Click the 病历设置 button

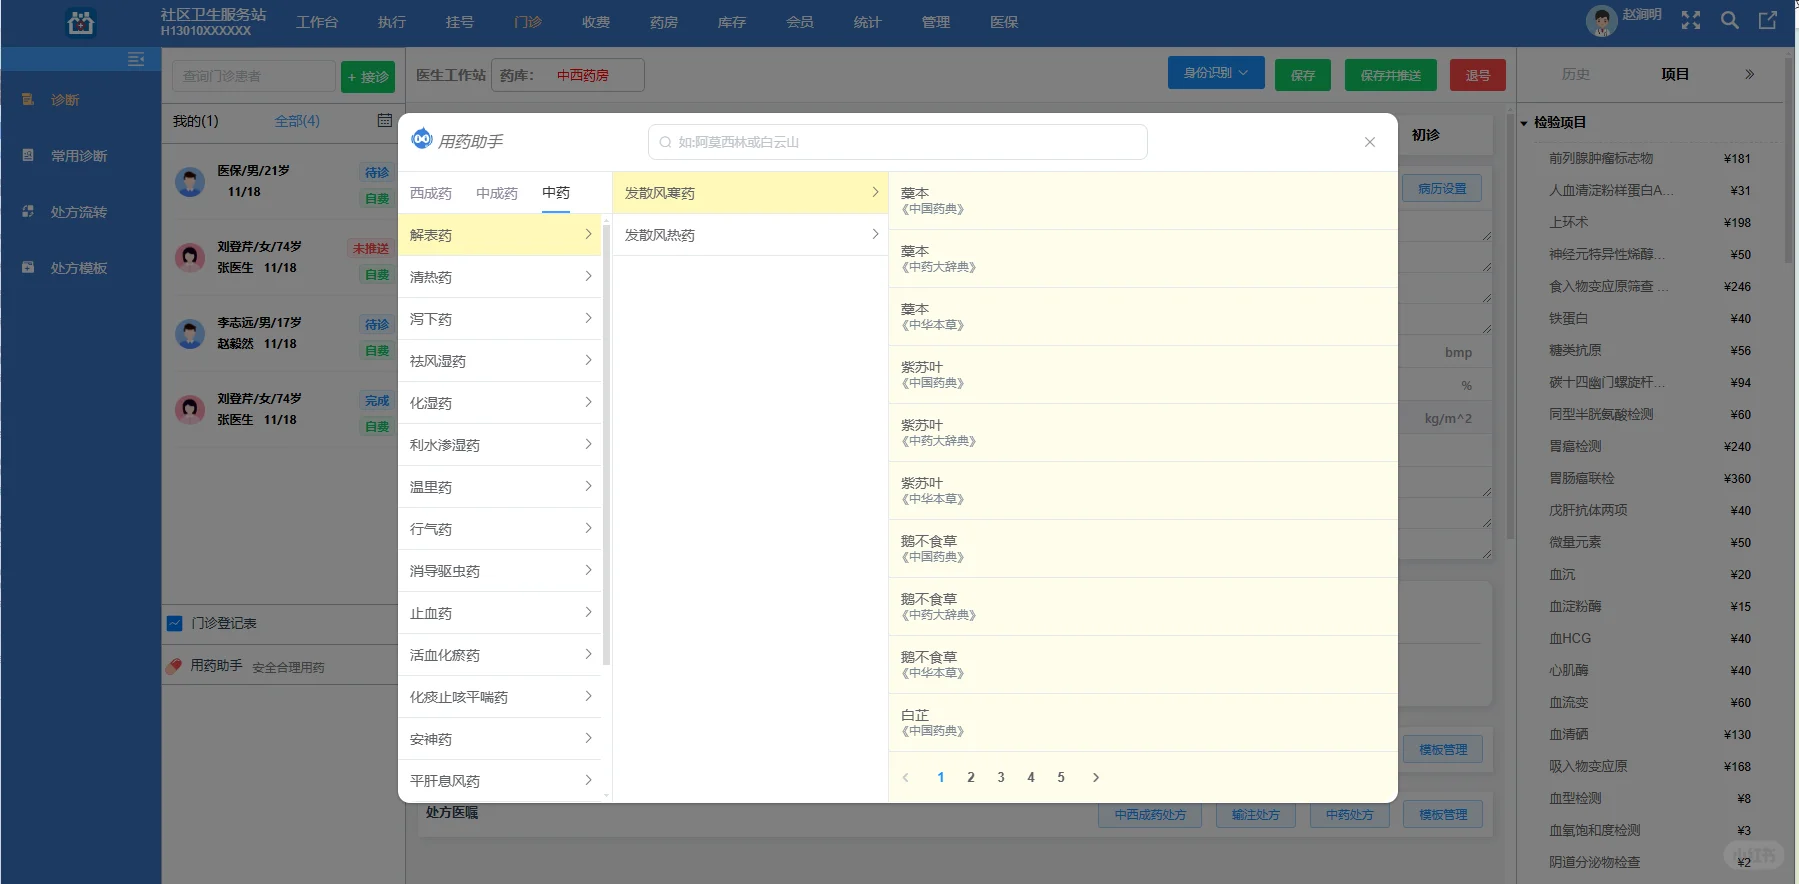(1442, 188)
